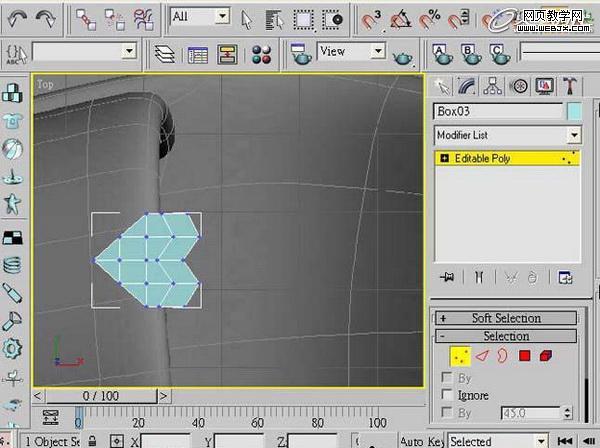Open the Material Editor colored spheres icon

point(262,54)
